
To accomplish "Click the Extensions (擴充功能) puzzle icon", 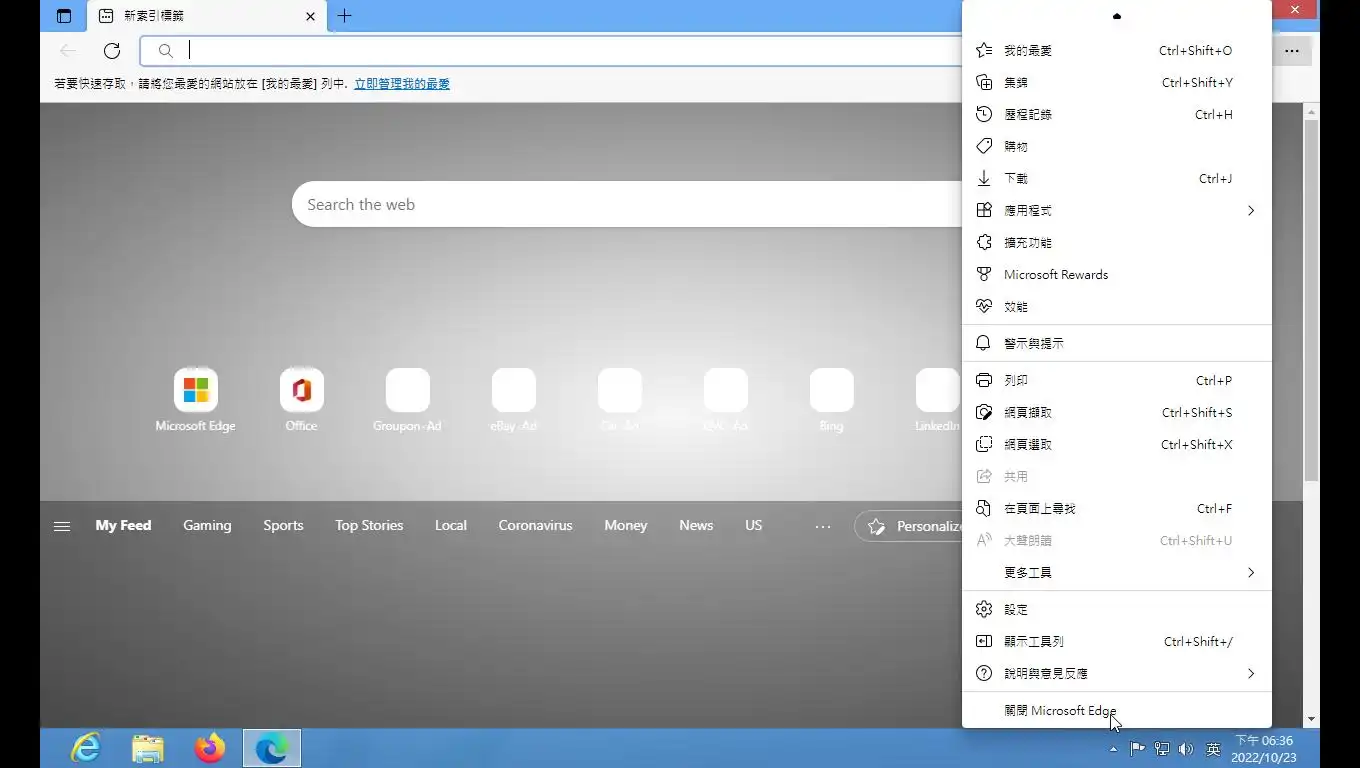I will 984,242.
